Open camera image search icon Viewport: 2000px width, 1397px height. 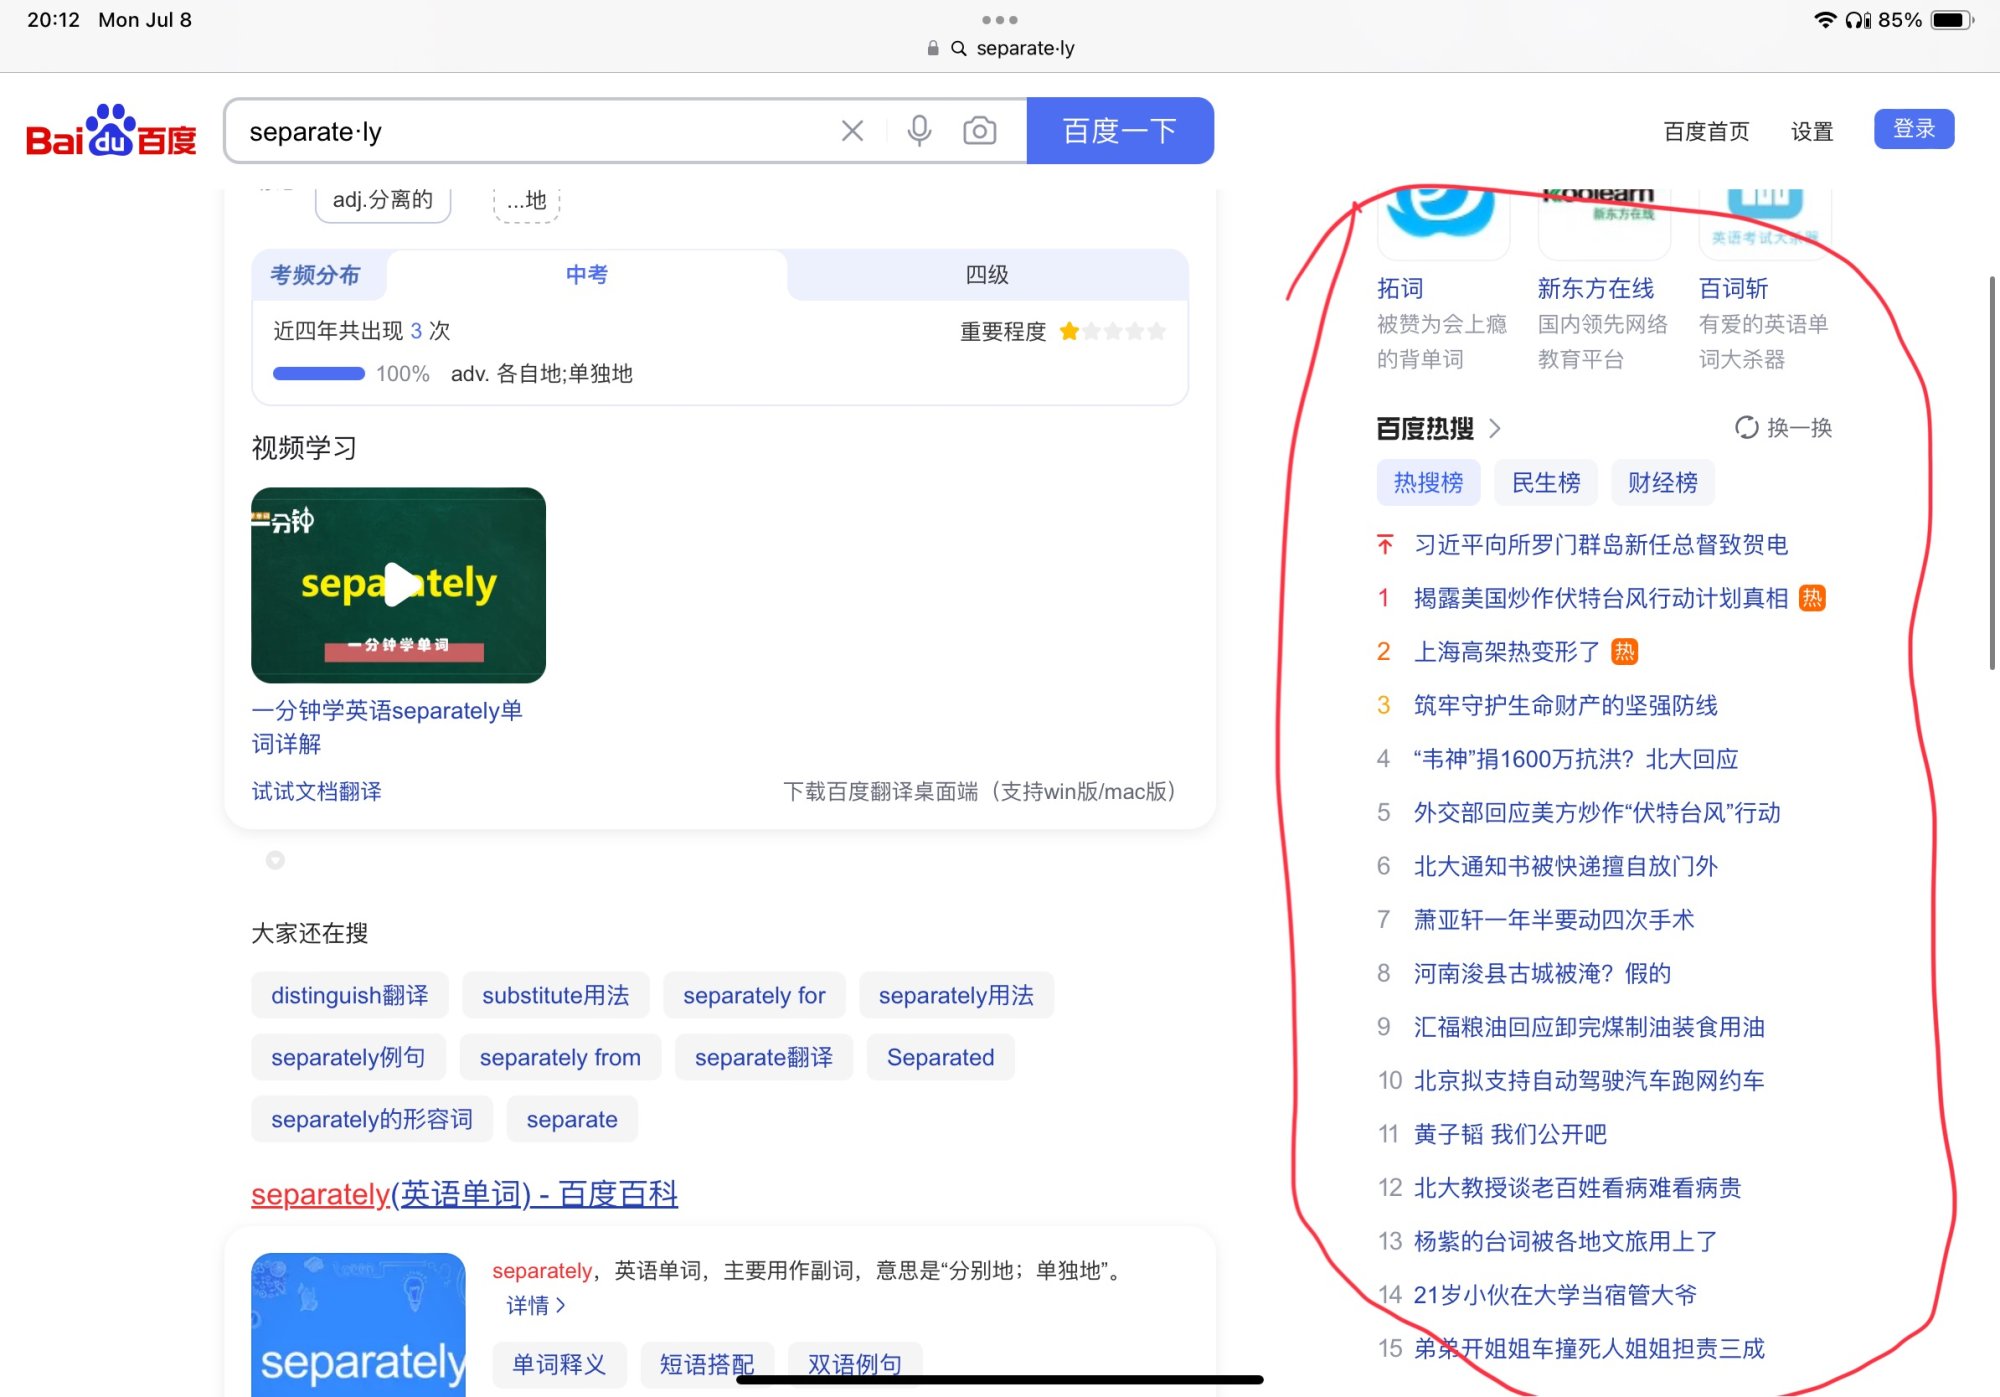pyautogui.click(x=979, y=131)
